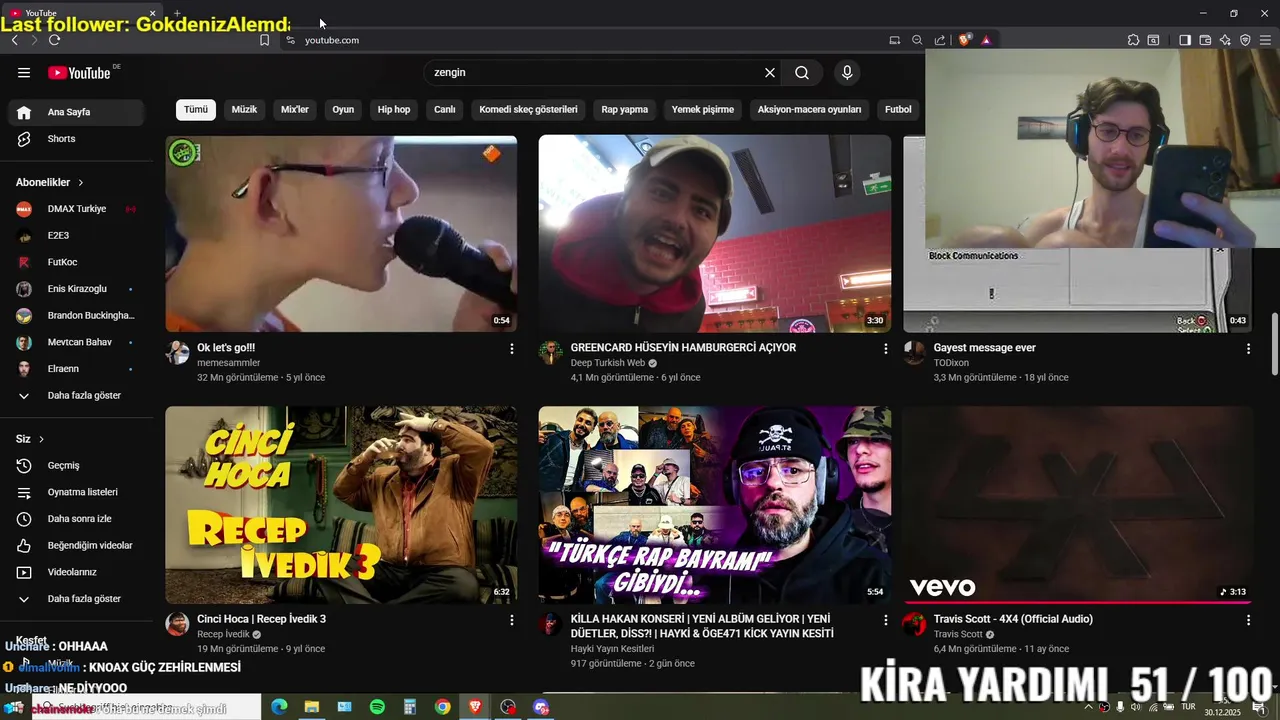Open Videolarınız in sidebar

point(76,572)
